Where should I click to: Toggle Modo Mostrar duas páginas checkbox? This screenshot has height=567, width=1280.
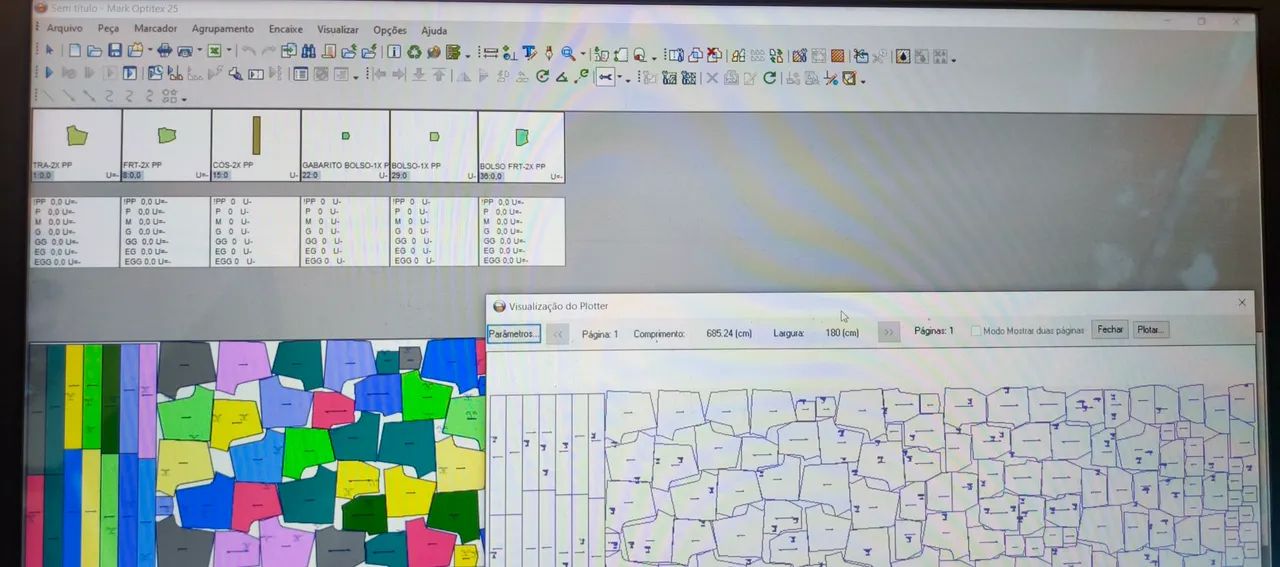tap(976, 330)
